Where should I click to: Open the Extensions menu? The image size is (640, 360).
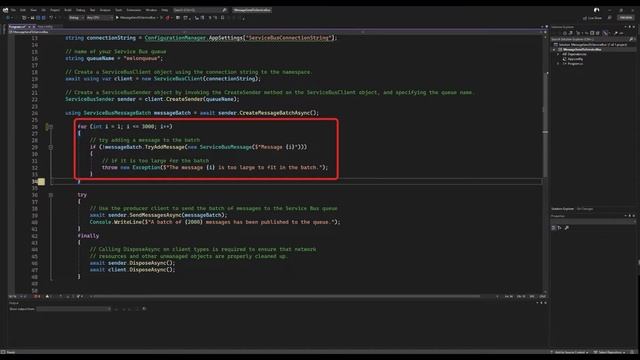tap(133, 10)
